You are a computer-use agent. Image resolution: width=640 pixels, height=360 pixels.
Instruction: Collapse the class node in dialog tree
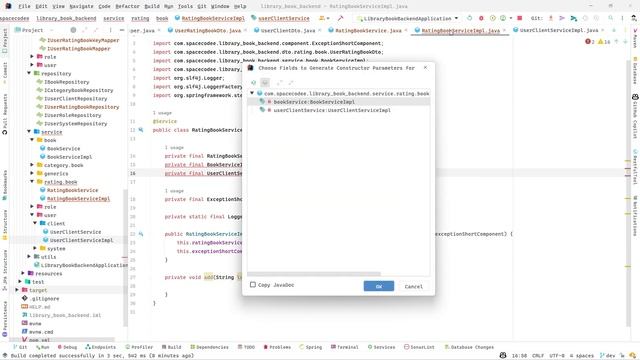pos(252,93)
